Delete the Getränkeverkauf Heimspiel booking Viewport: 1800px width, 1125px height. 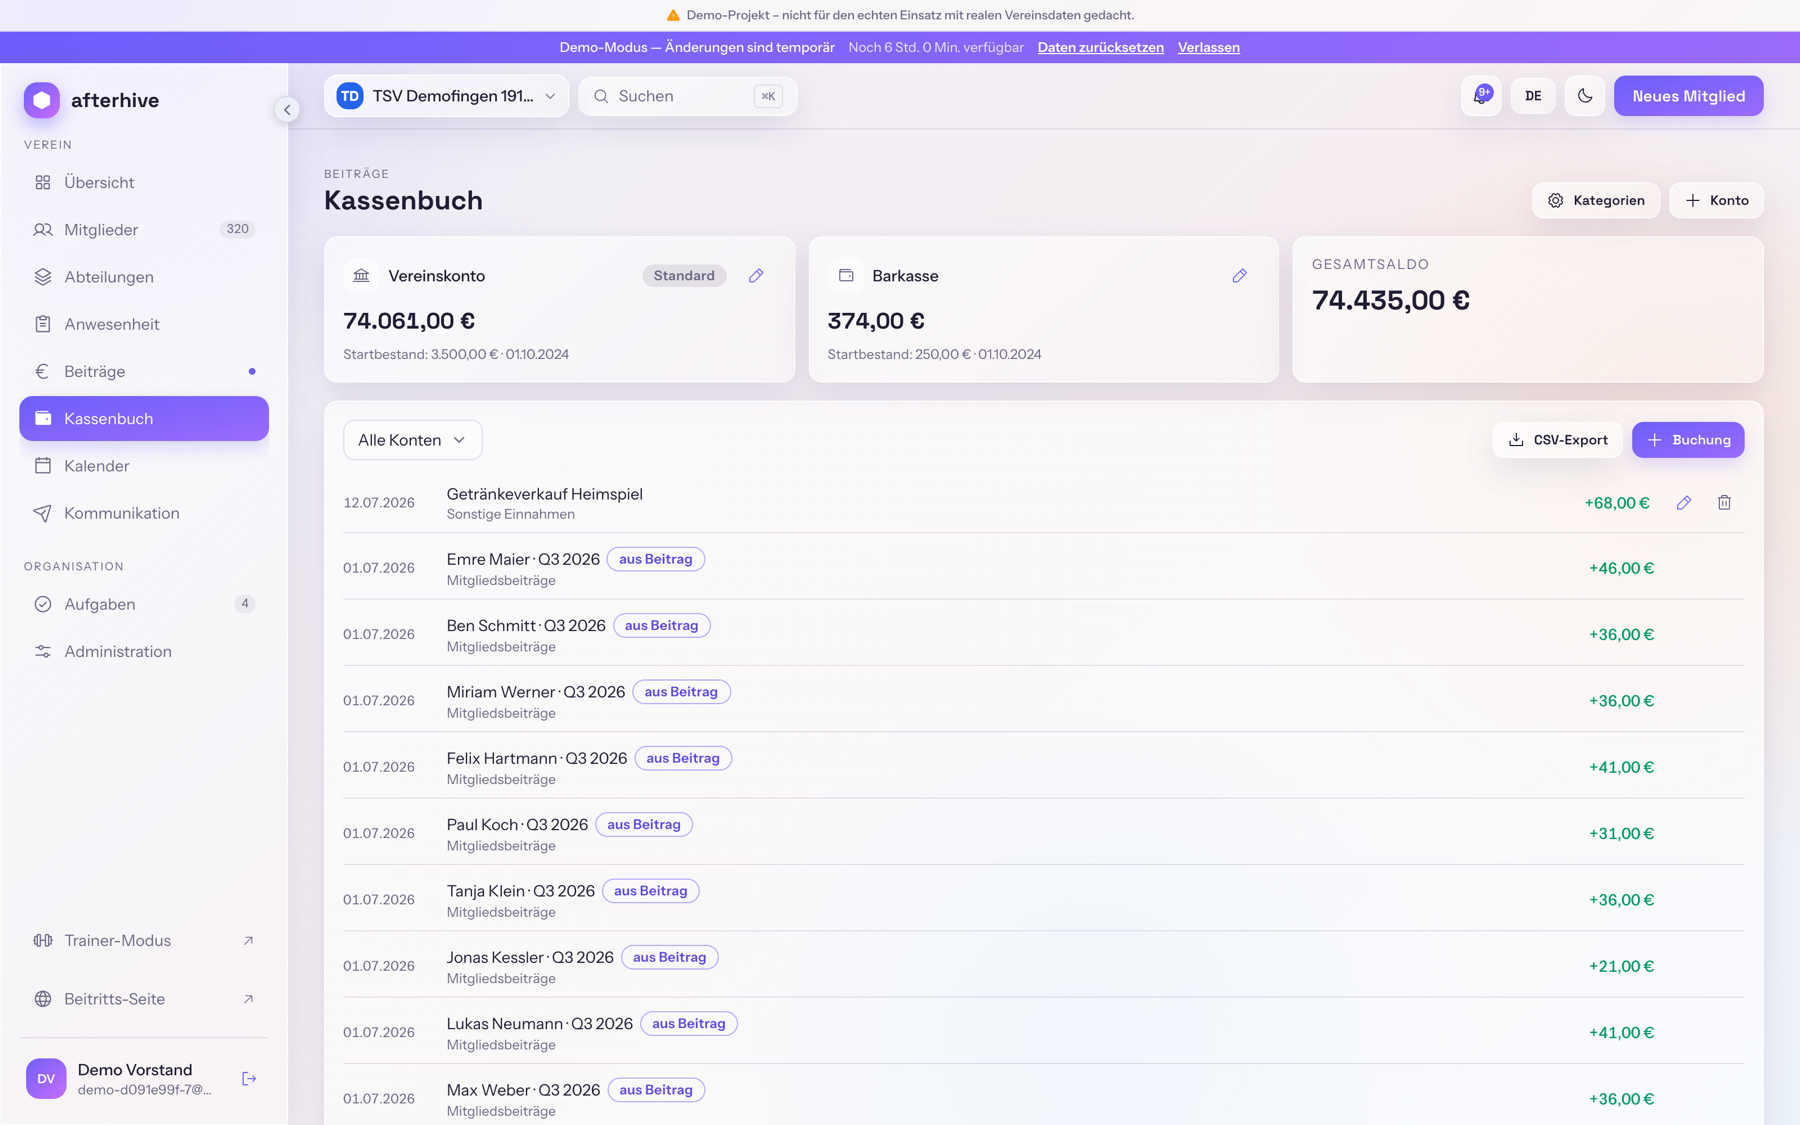[1724, 503]
